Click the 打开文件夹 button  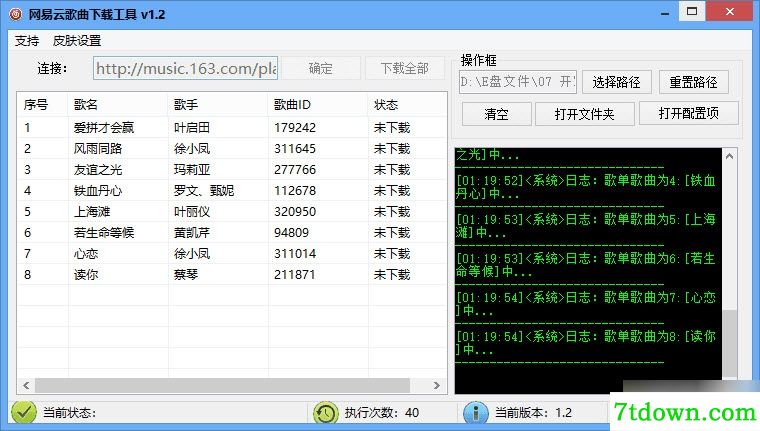click(585, 114)
